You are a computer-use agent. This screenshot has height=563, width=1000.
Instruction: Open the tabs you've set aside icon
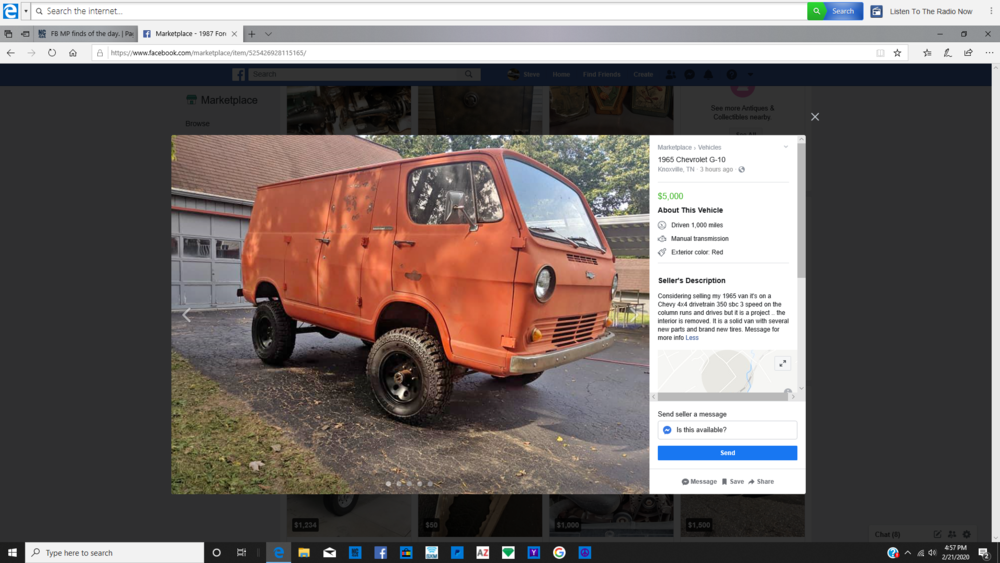[x=8, y=34]
